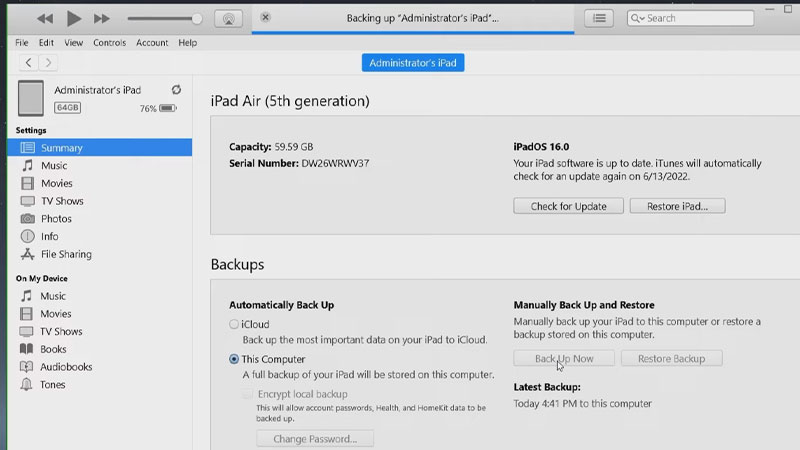Cancel backup with the X icon
The width and height of the screenshot is (800, 450).
265,17
